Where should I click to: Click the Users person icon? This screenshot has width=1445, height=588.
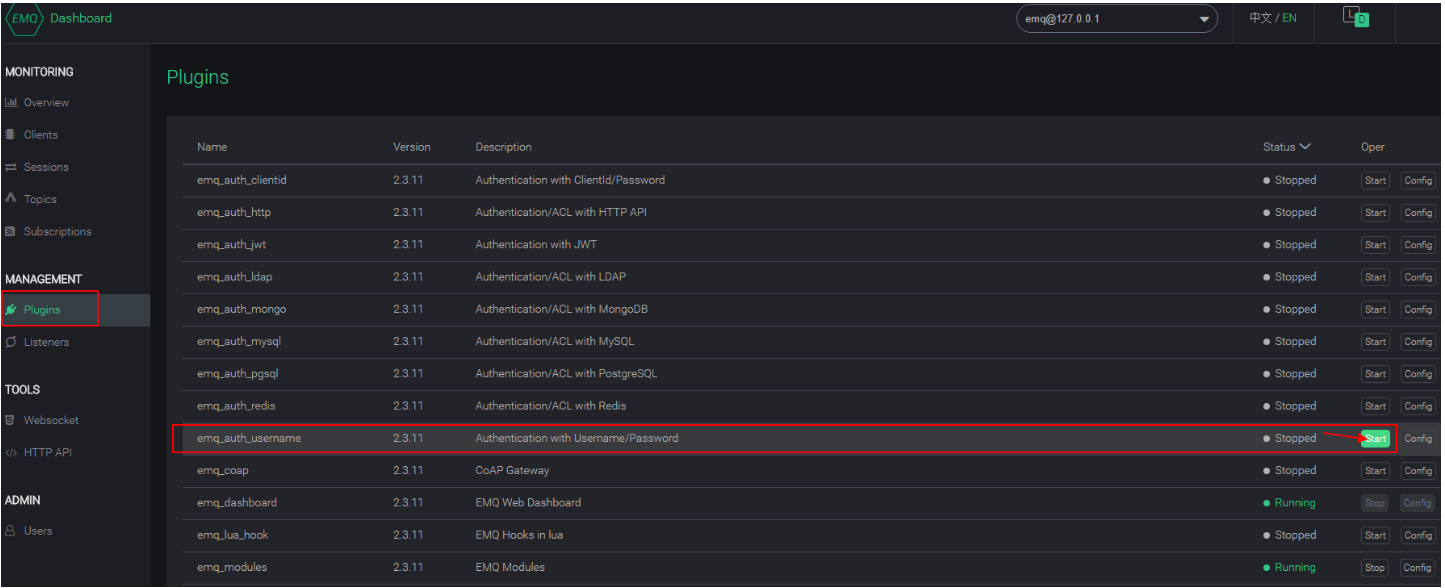point(11,531)
